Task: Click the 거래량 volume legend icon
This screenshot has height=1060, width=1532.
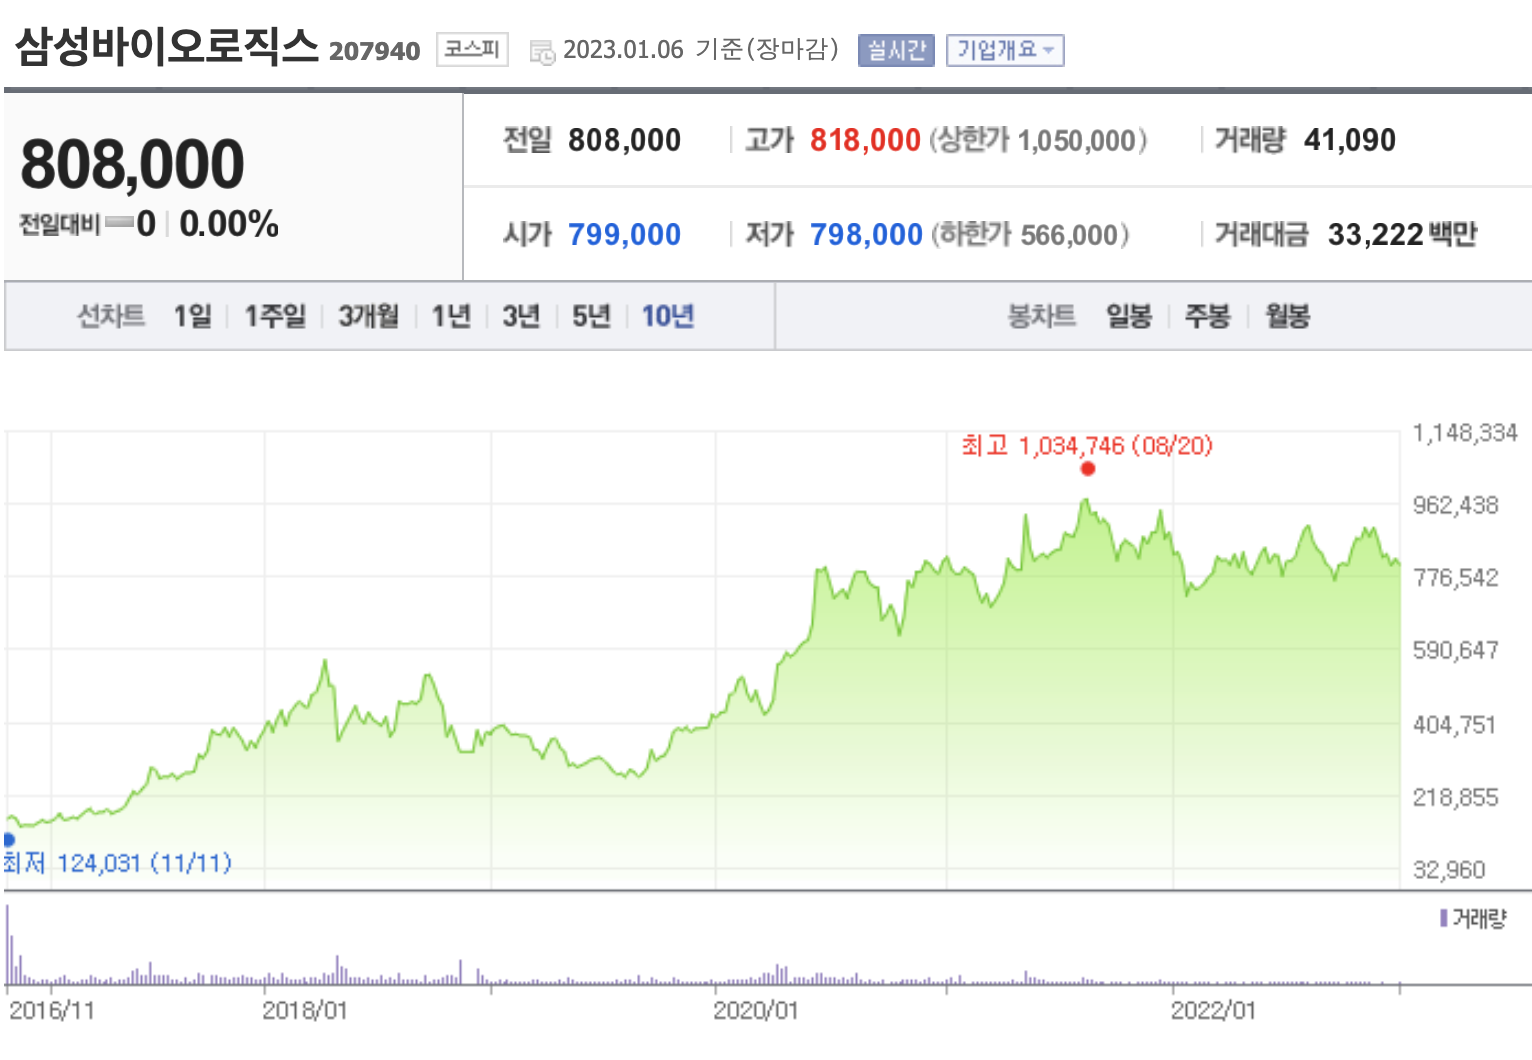Action: [x=1443, y=918]
